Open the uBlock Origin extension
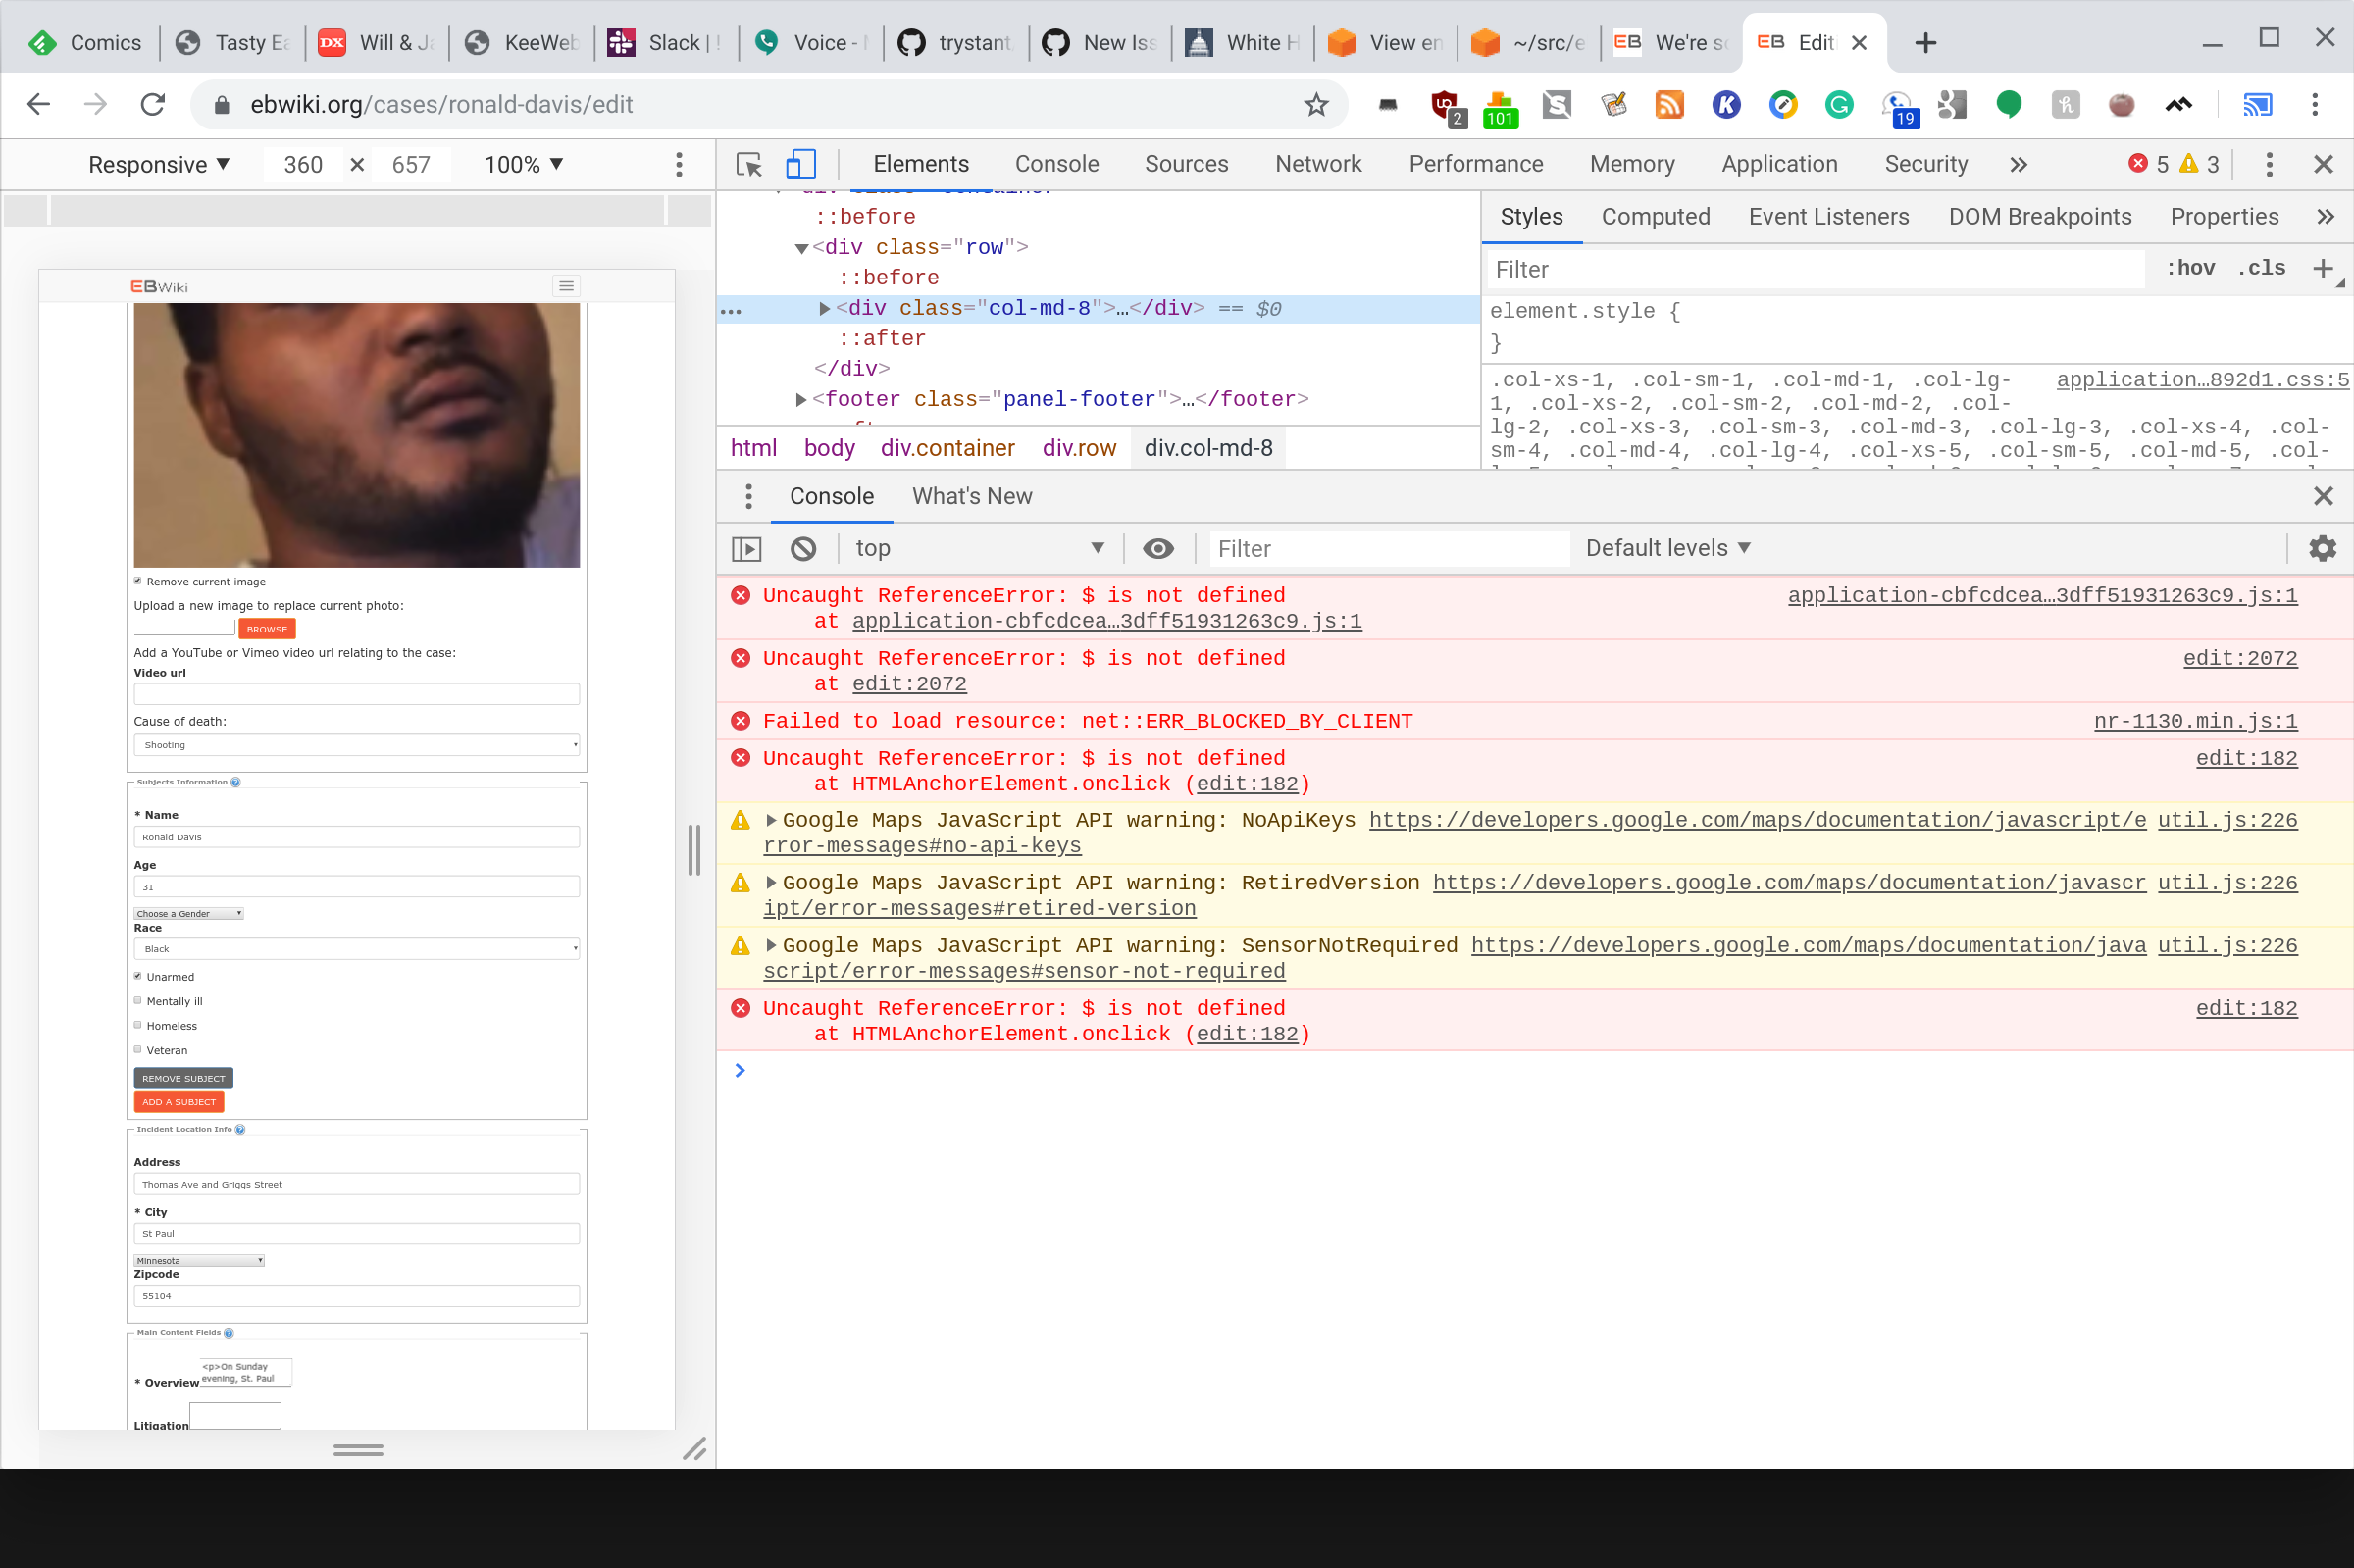Image resolution: width=2354 pixels, height=1568 pixels. coord(1445,104)
